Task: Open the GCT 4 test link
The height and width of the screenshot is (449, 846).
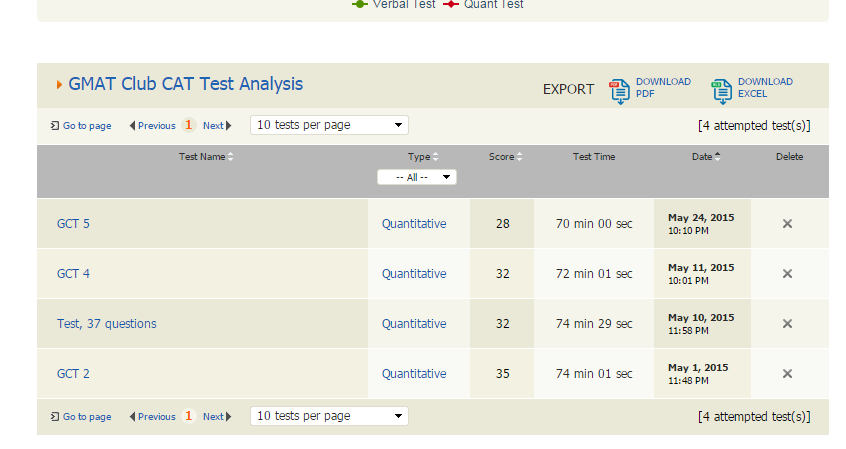Action: tap(73, 274)
